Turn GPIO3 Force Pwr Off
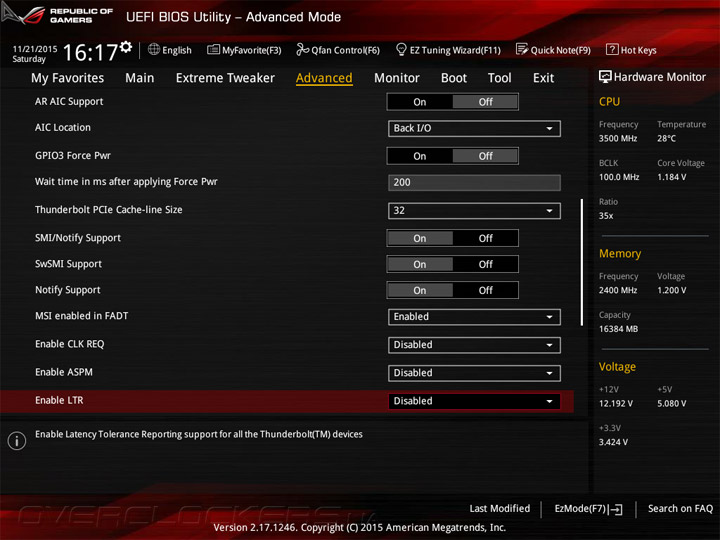Screen dimensions: 720x540 [x=485, y=156]
